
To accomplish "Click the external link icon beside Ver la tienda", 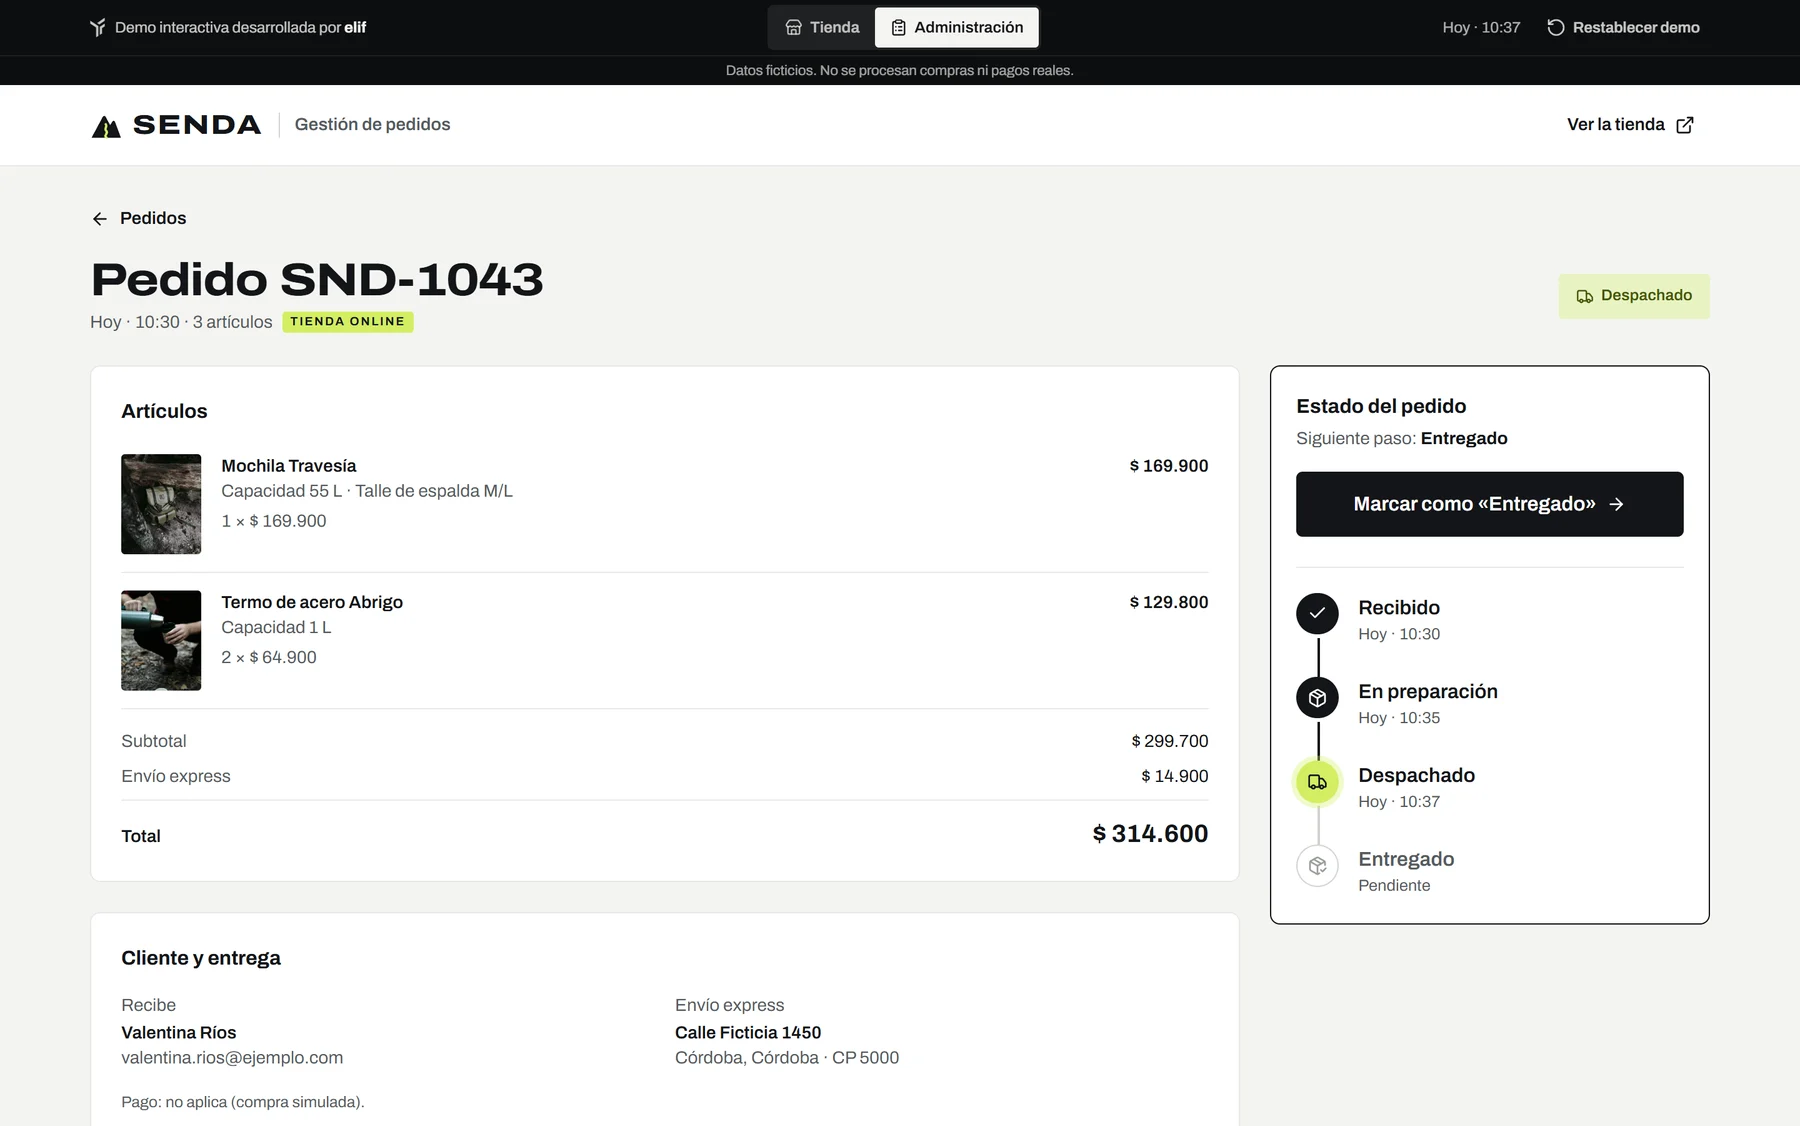I will [1685, 125].
